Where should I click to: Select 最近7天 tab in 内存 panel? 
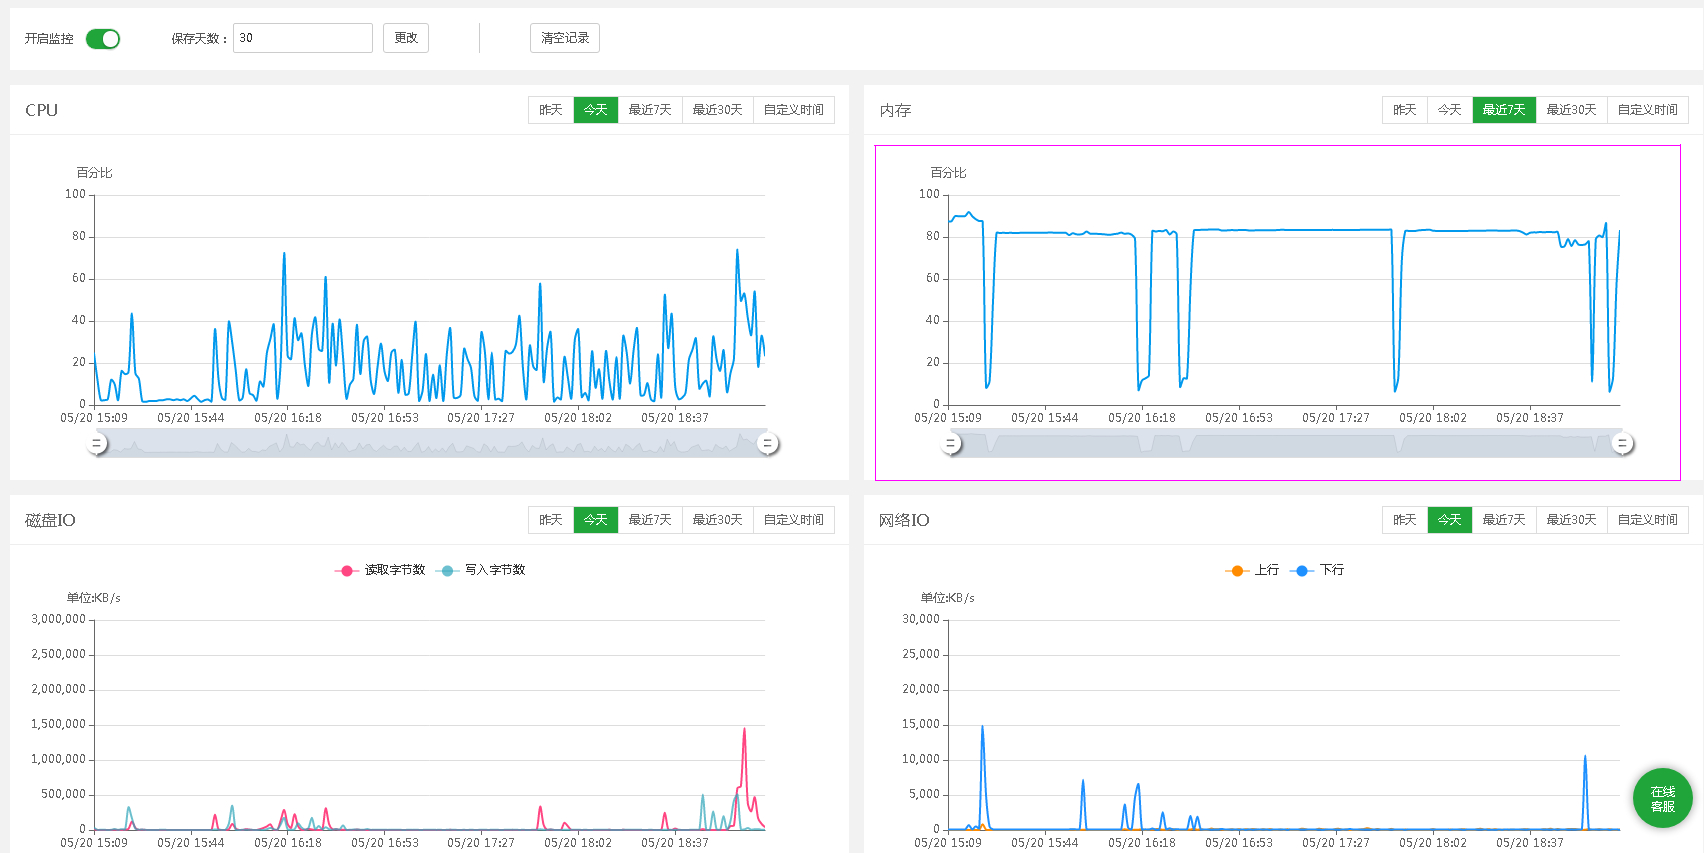pos(1504,110)
